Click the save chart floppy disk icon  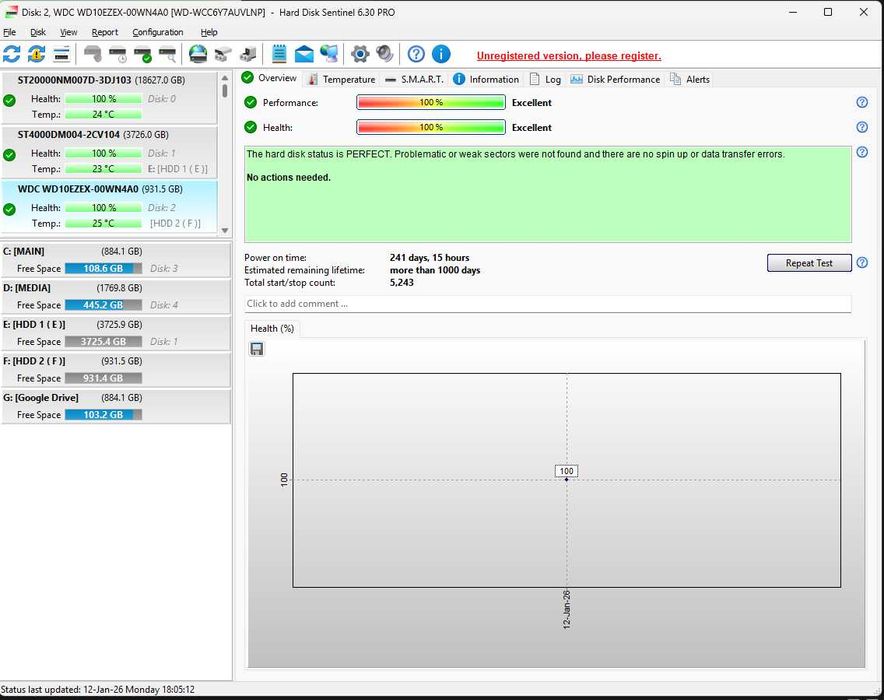[257, 349]
